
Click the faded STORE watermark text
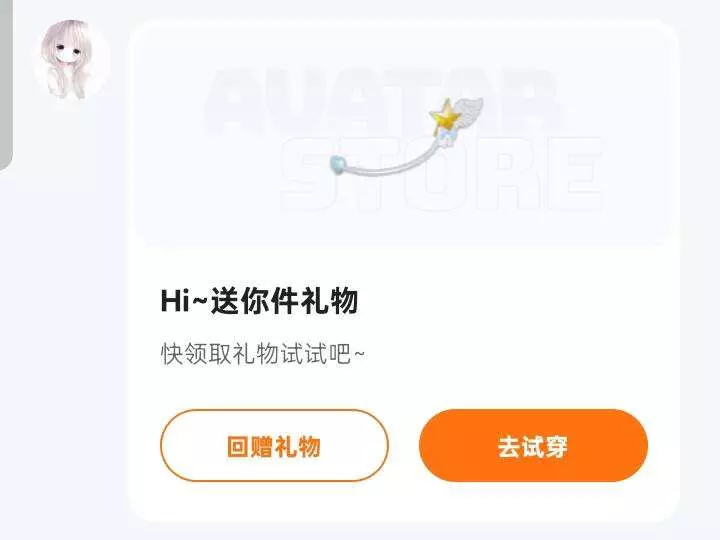(x=441, y=174)
